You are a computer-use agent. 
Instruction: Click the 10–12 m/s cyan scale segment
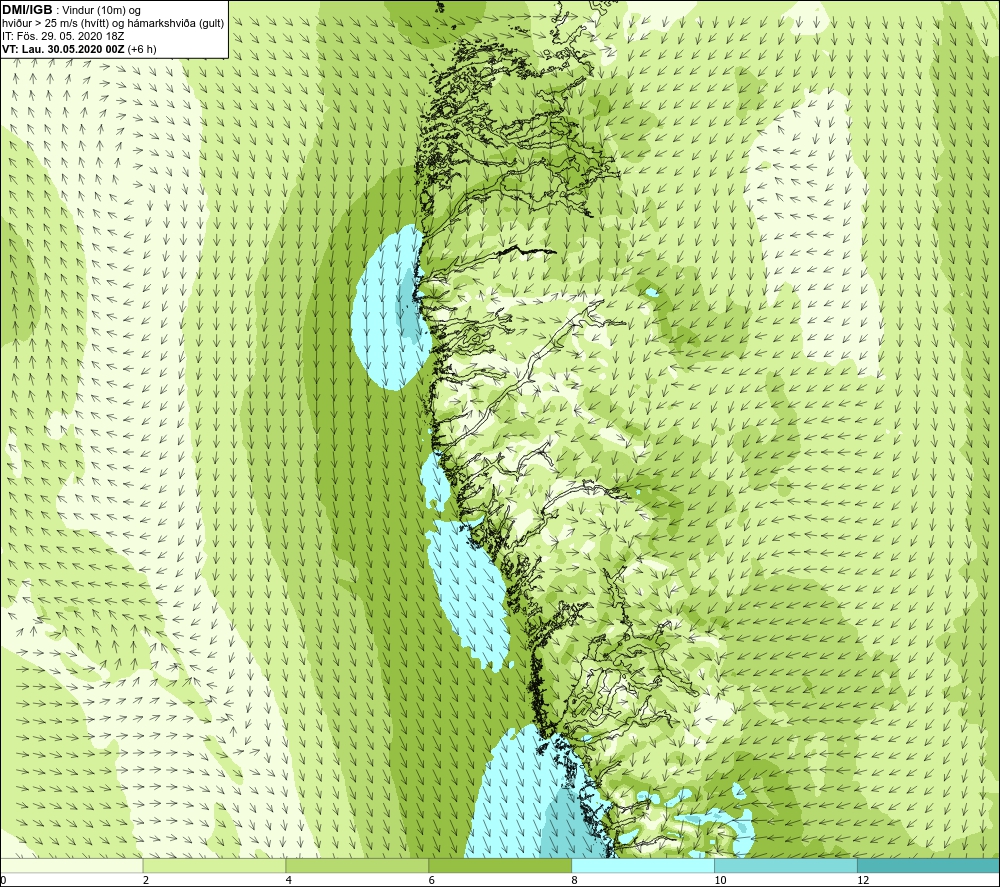click(x=786, y=865)
